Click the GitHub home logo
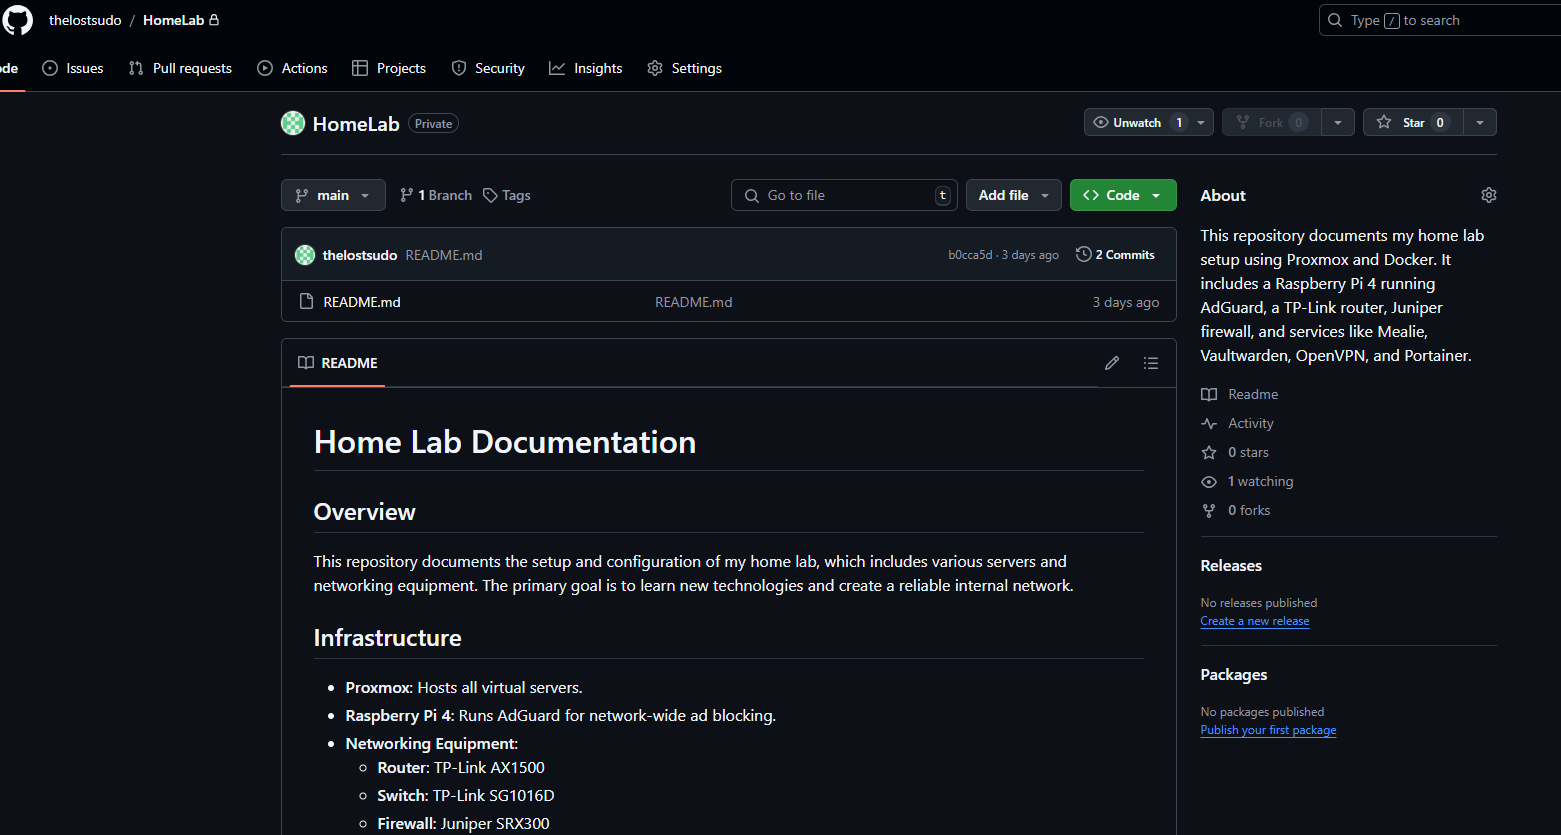1561x835 pixels. click(x=17, y=19)
